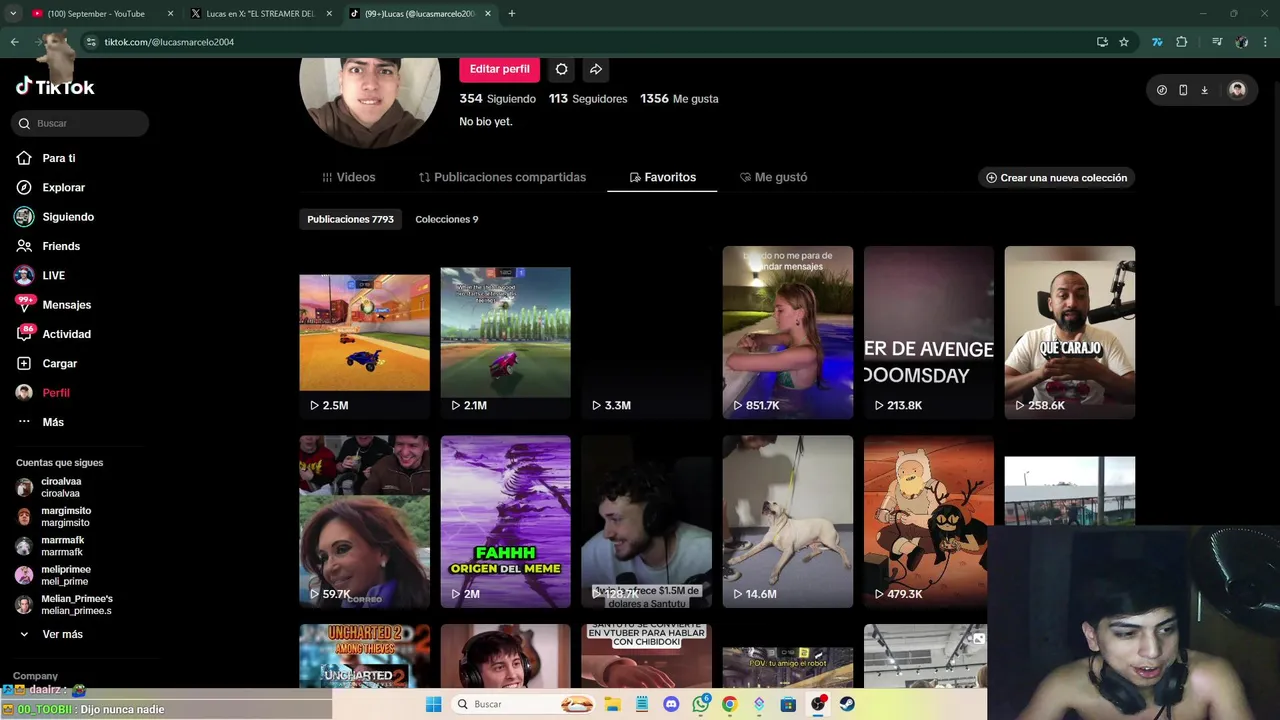Open the Santutu VTuber video

coord(646,656)
